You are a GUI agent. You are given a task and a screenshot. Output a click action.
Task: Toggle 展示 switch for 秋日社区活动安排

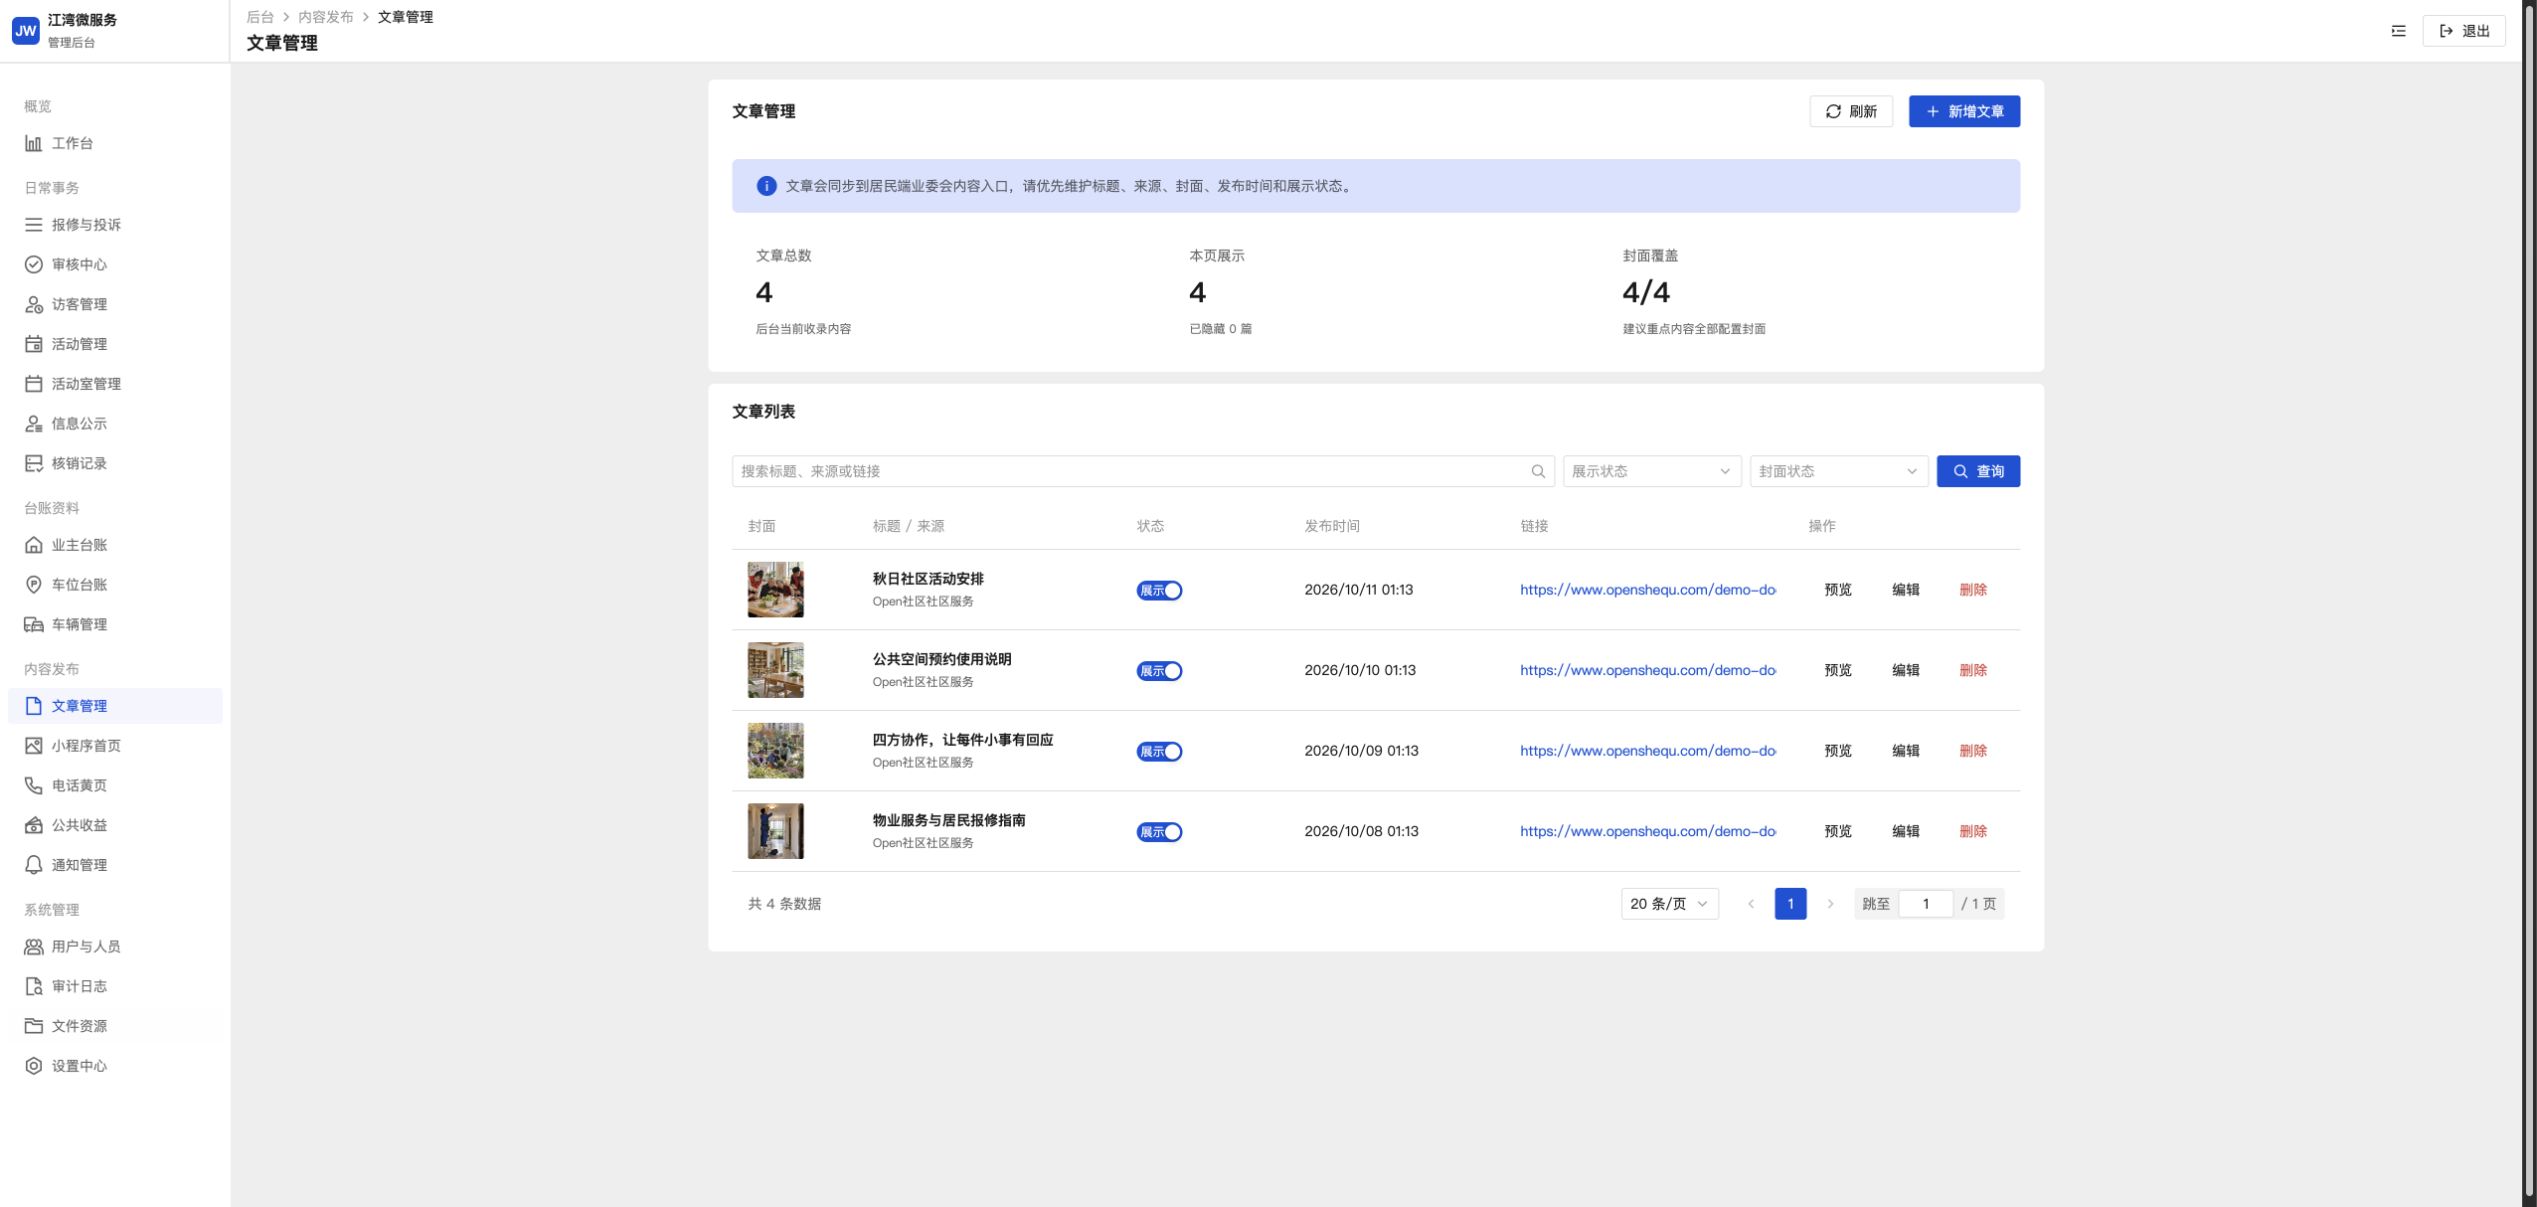1159,590
